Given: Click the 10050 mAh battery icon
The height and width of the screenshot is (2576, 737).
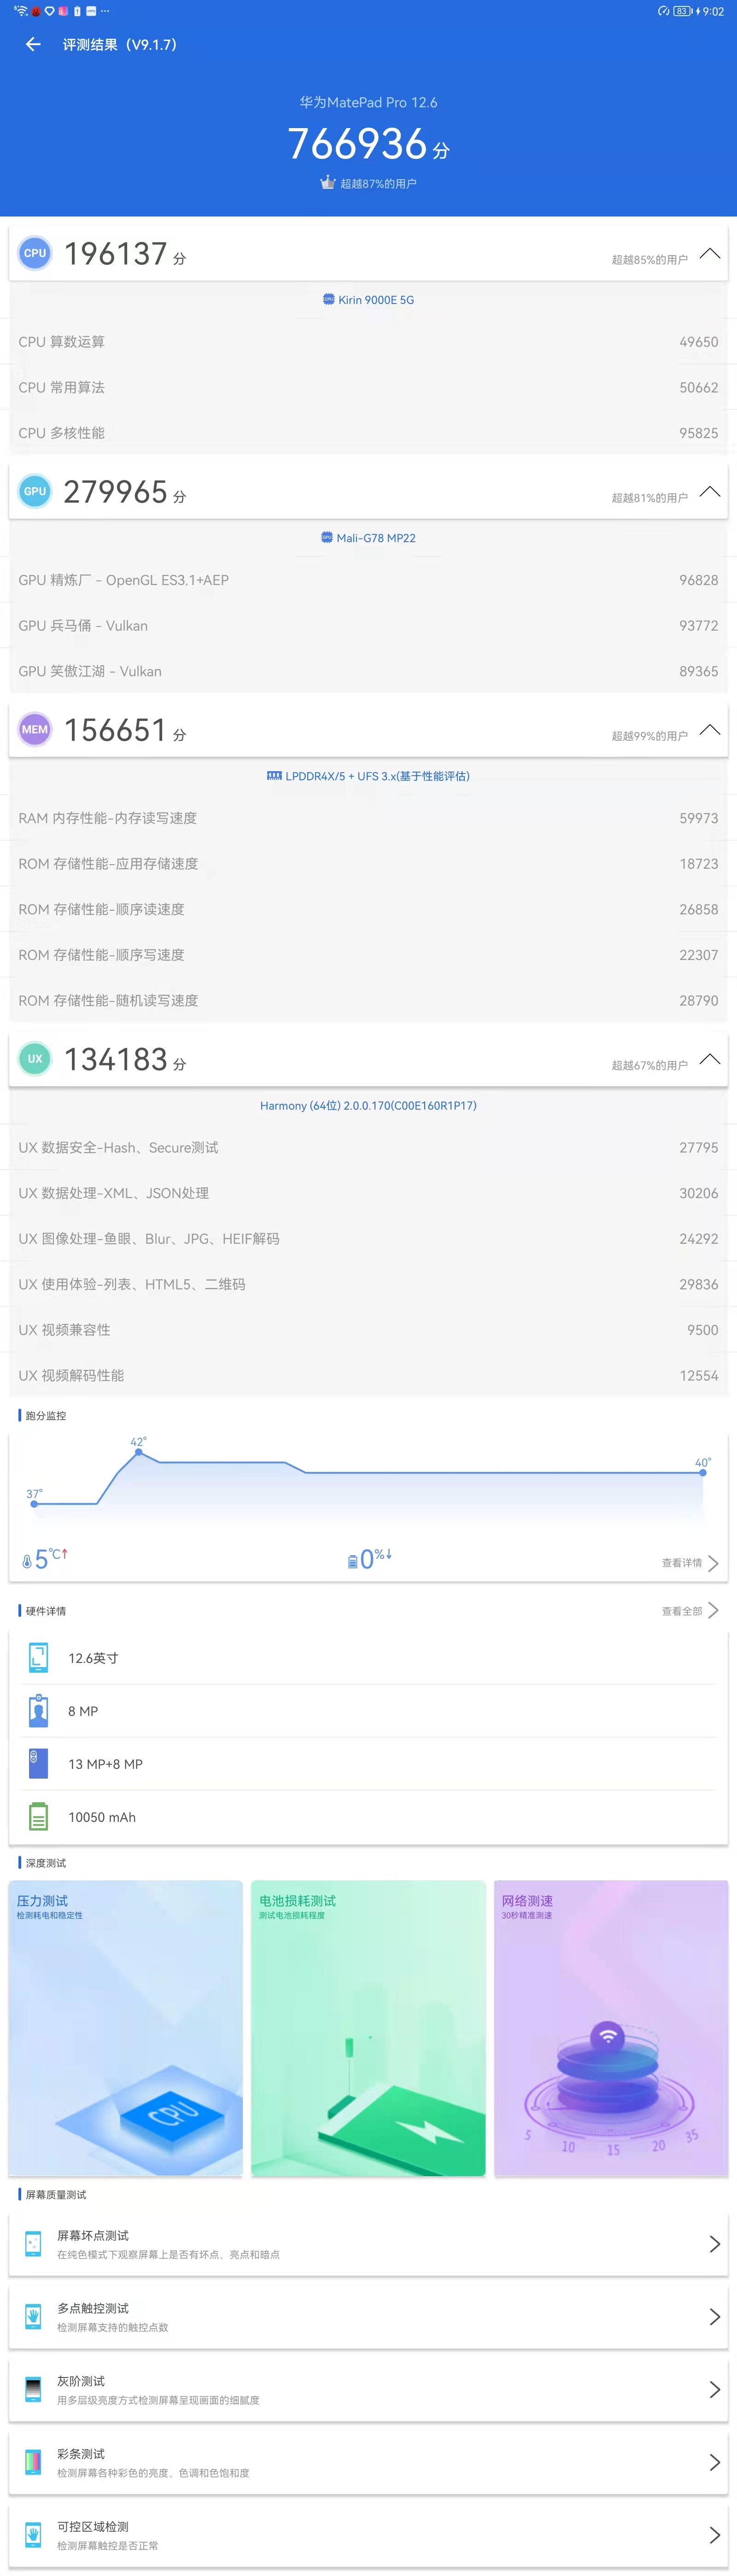Looking at the screenshot, I should (x=38, y=1816).
